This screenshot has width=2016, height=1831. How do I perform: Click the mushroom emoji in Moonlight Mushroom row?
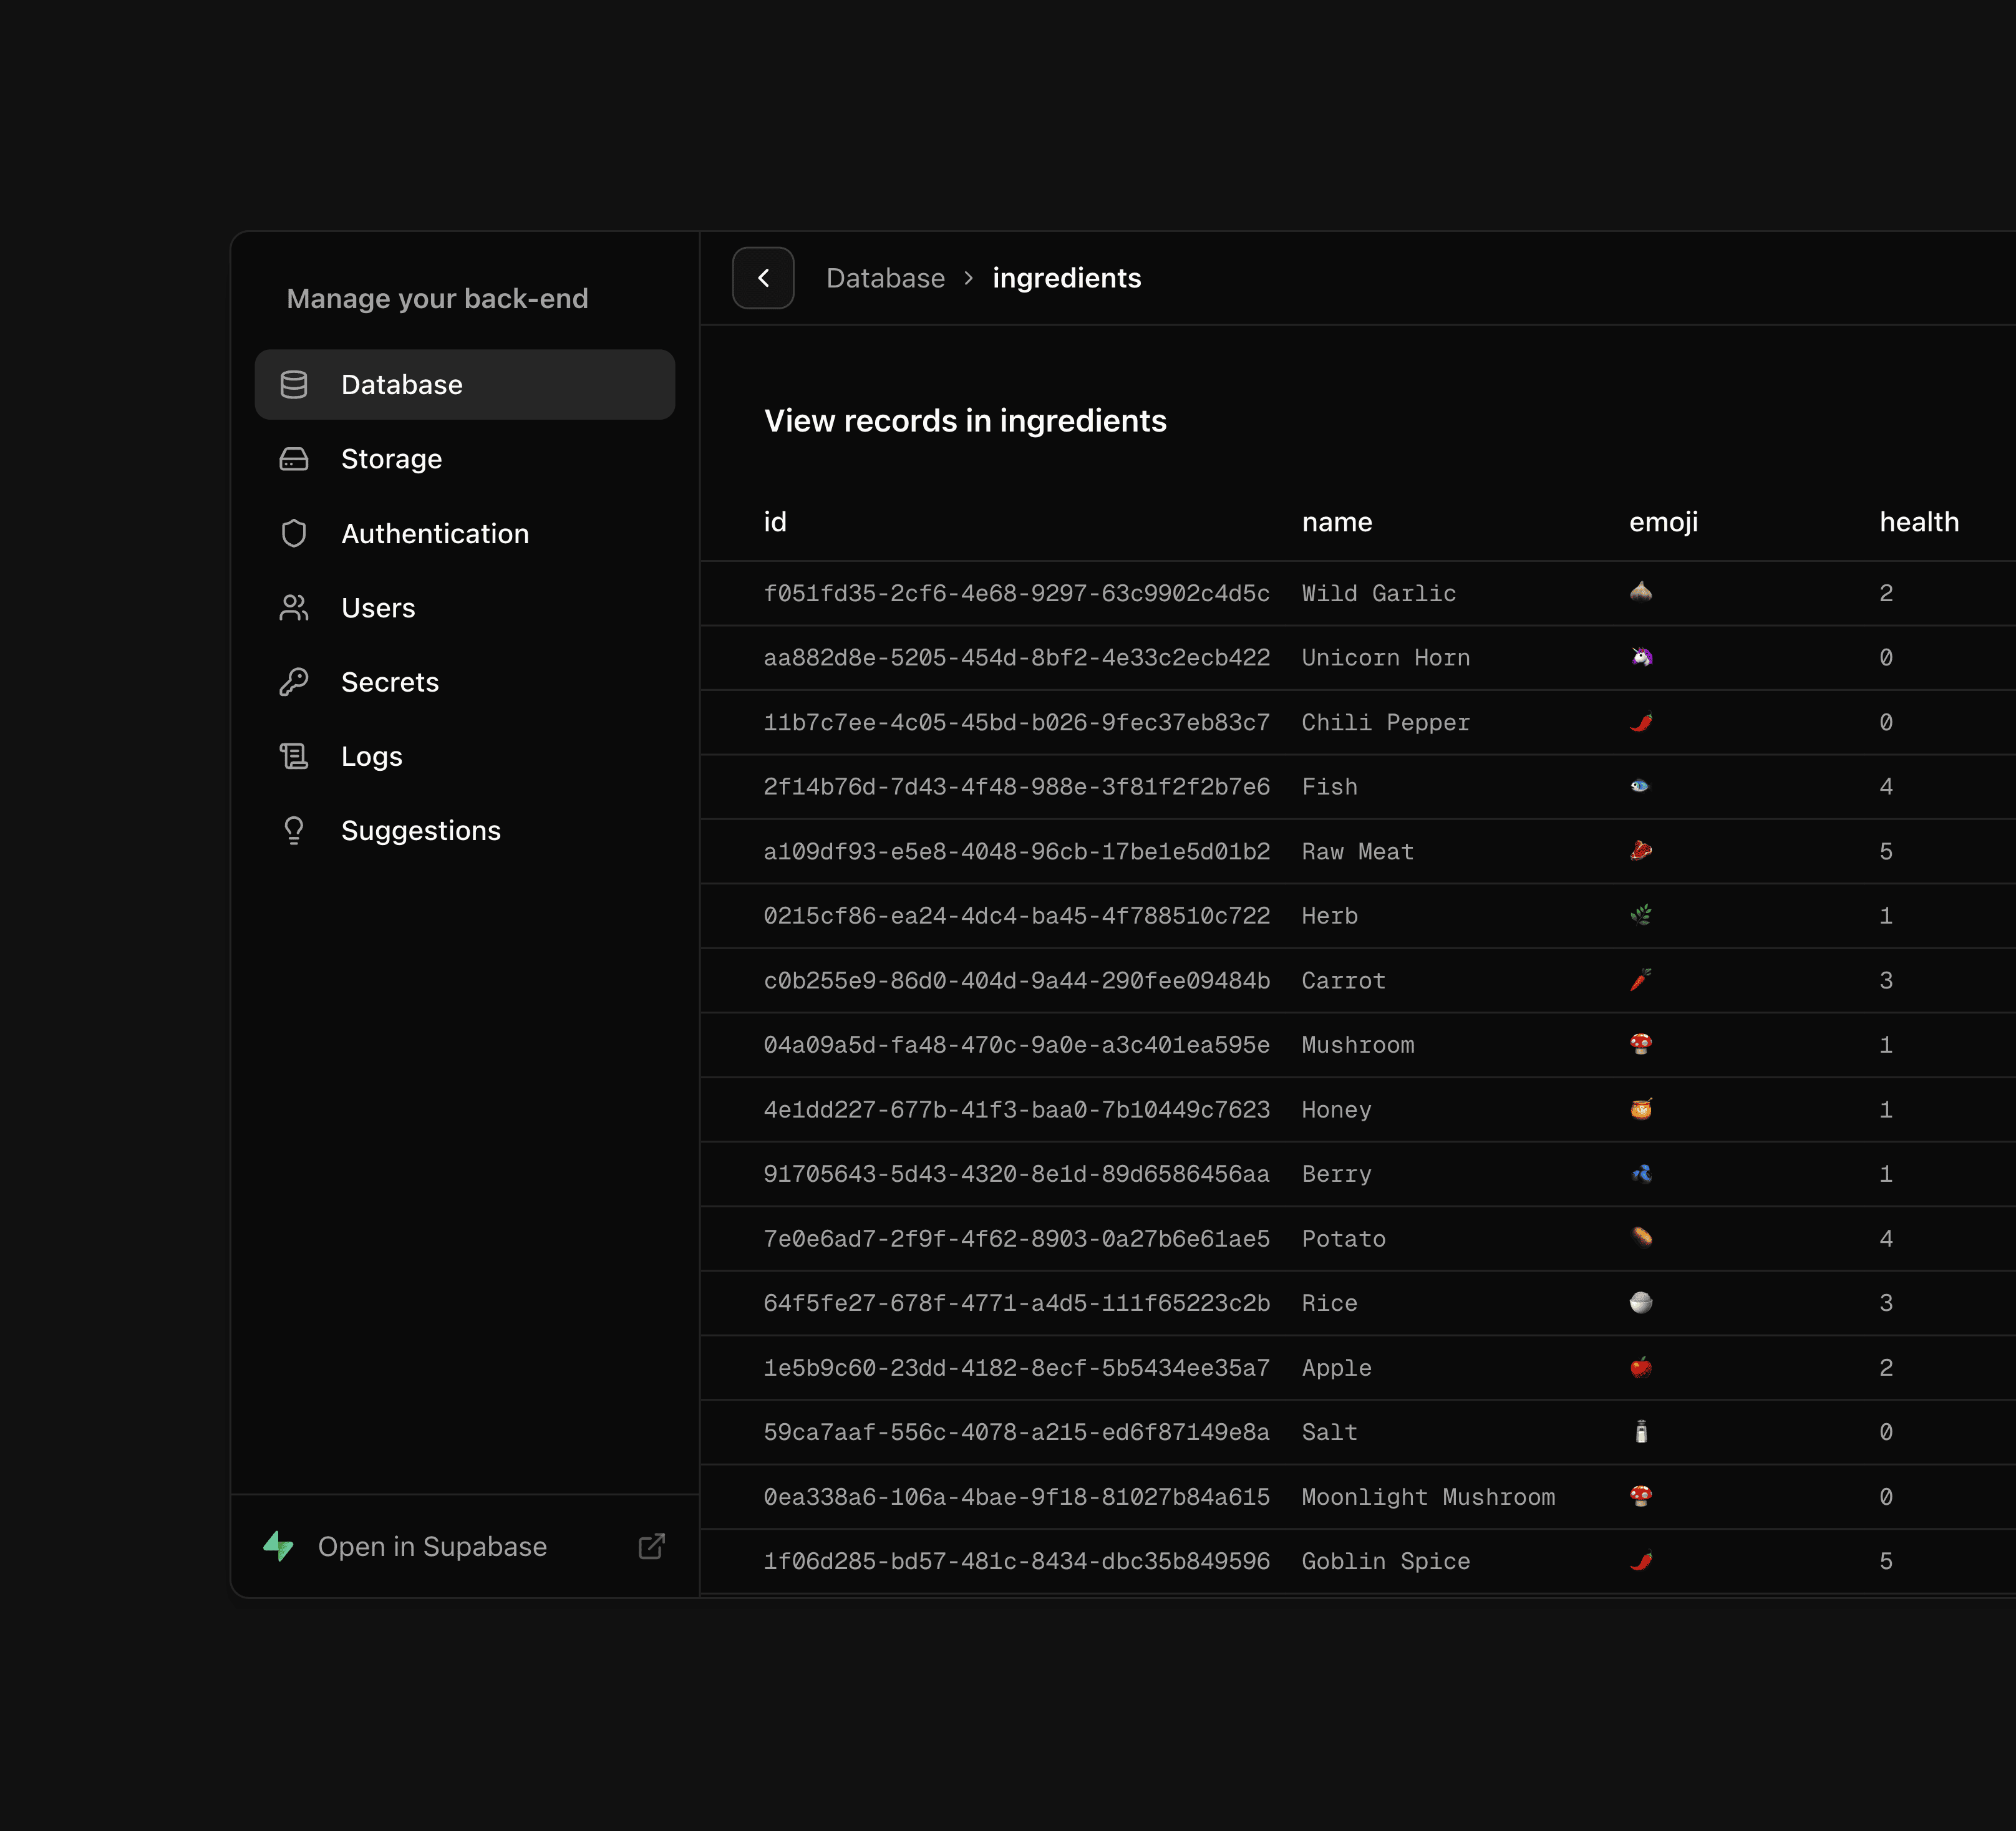[1641, 1496]
